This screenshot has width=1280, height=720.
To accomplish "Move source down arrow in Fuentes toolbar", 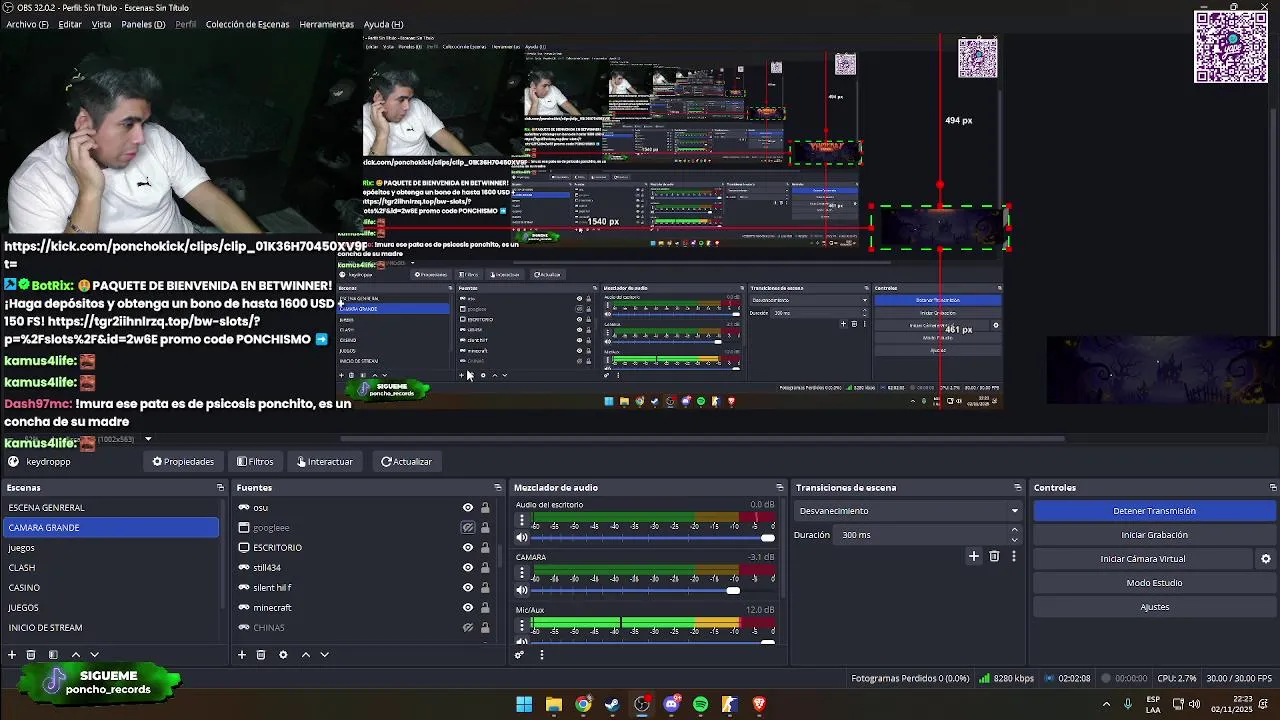I will tap(324, 655).
